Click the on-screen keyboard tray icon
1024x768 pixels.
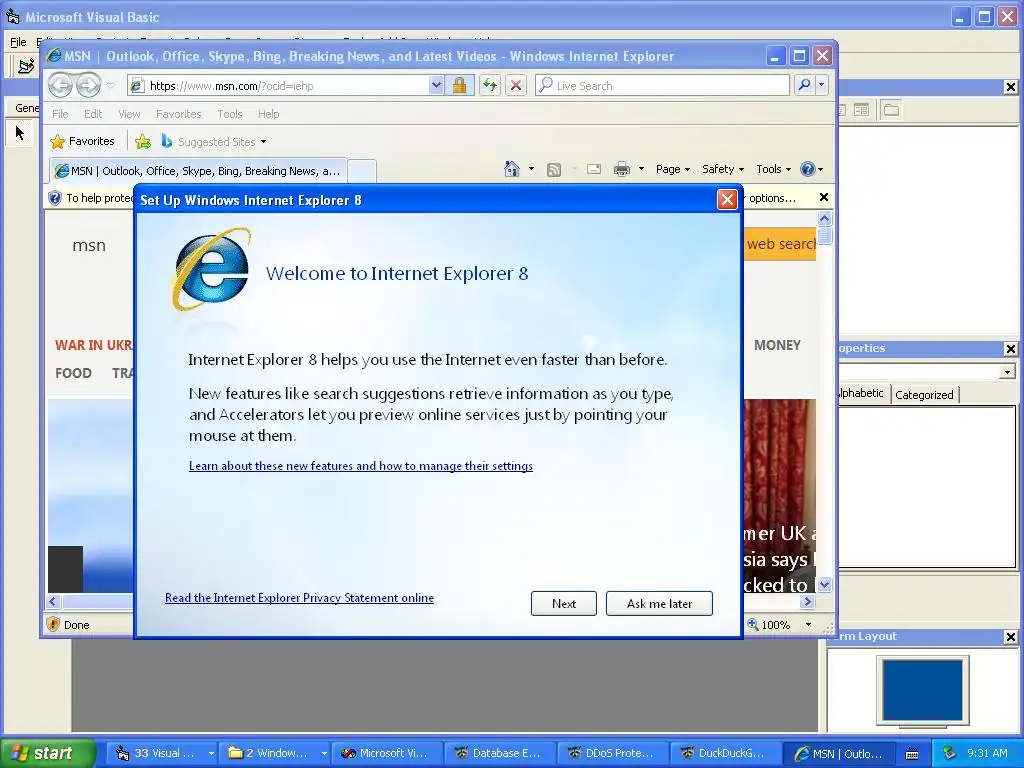click(912, 754)
